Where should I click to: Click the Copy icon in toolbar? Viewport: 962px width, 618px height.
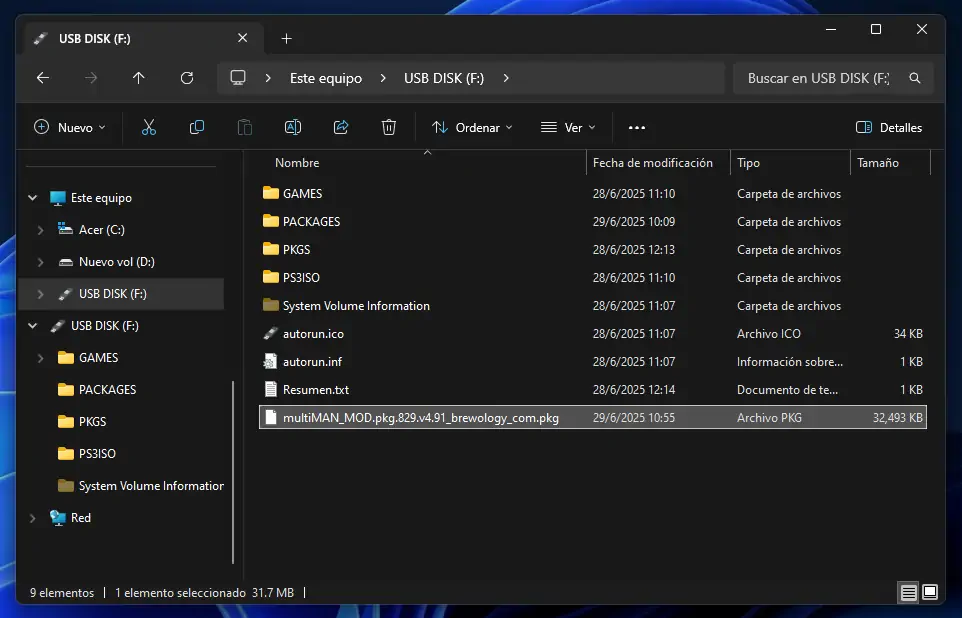(x=196, y=127)
